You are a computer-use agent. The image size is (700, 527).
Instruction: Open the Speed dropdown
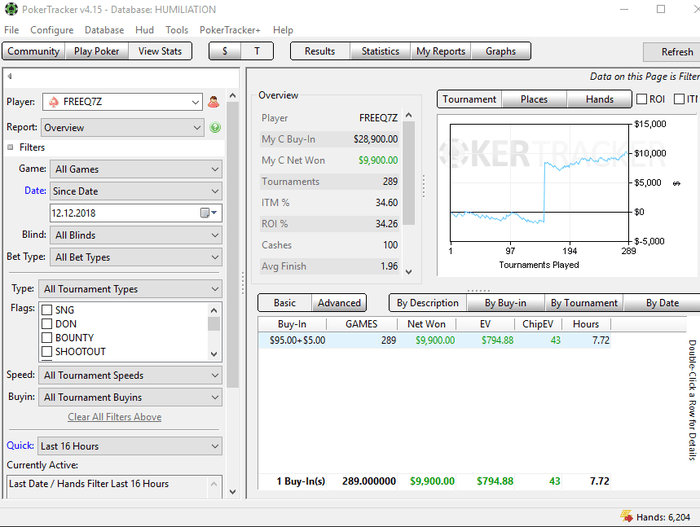click(x=130, y=375)
